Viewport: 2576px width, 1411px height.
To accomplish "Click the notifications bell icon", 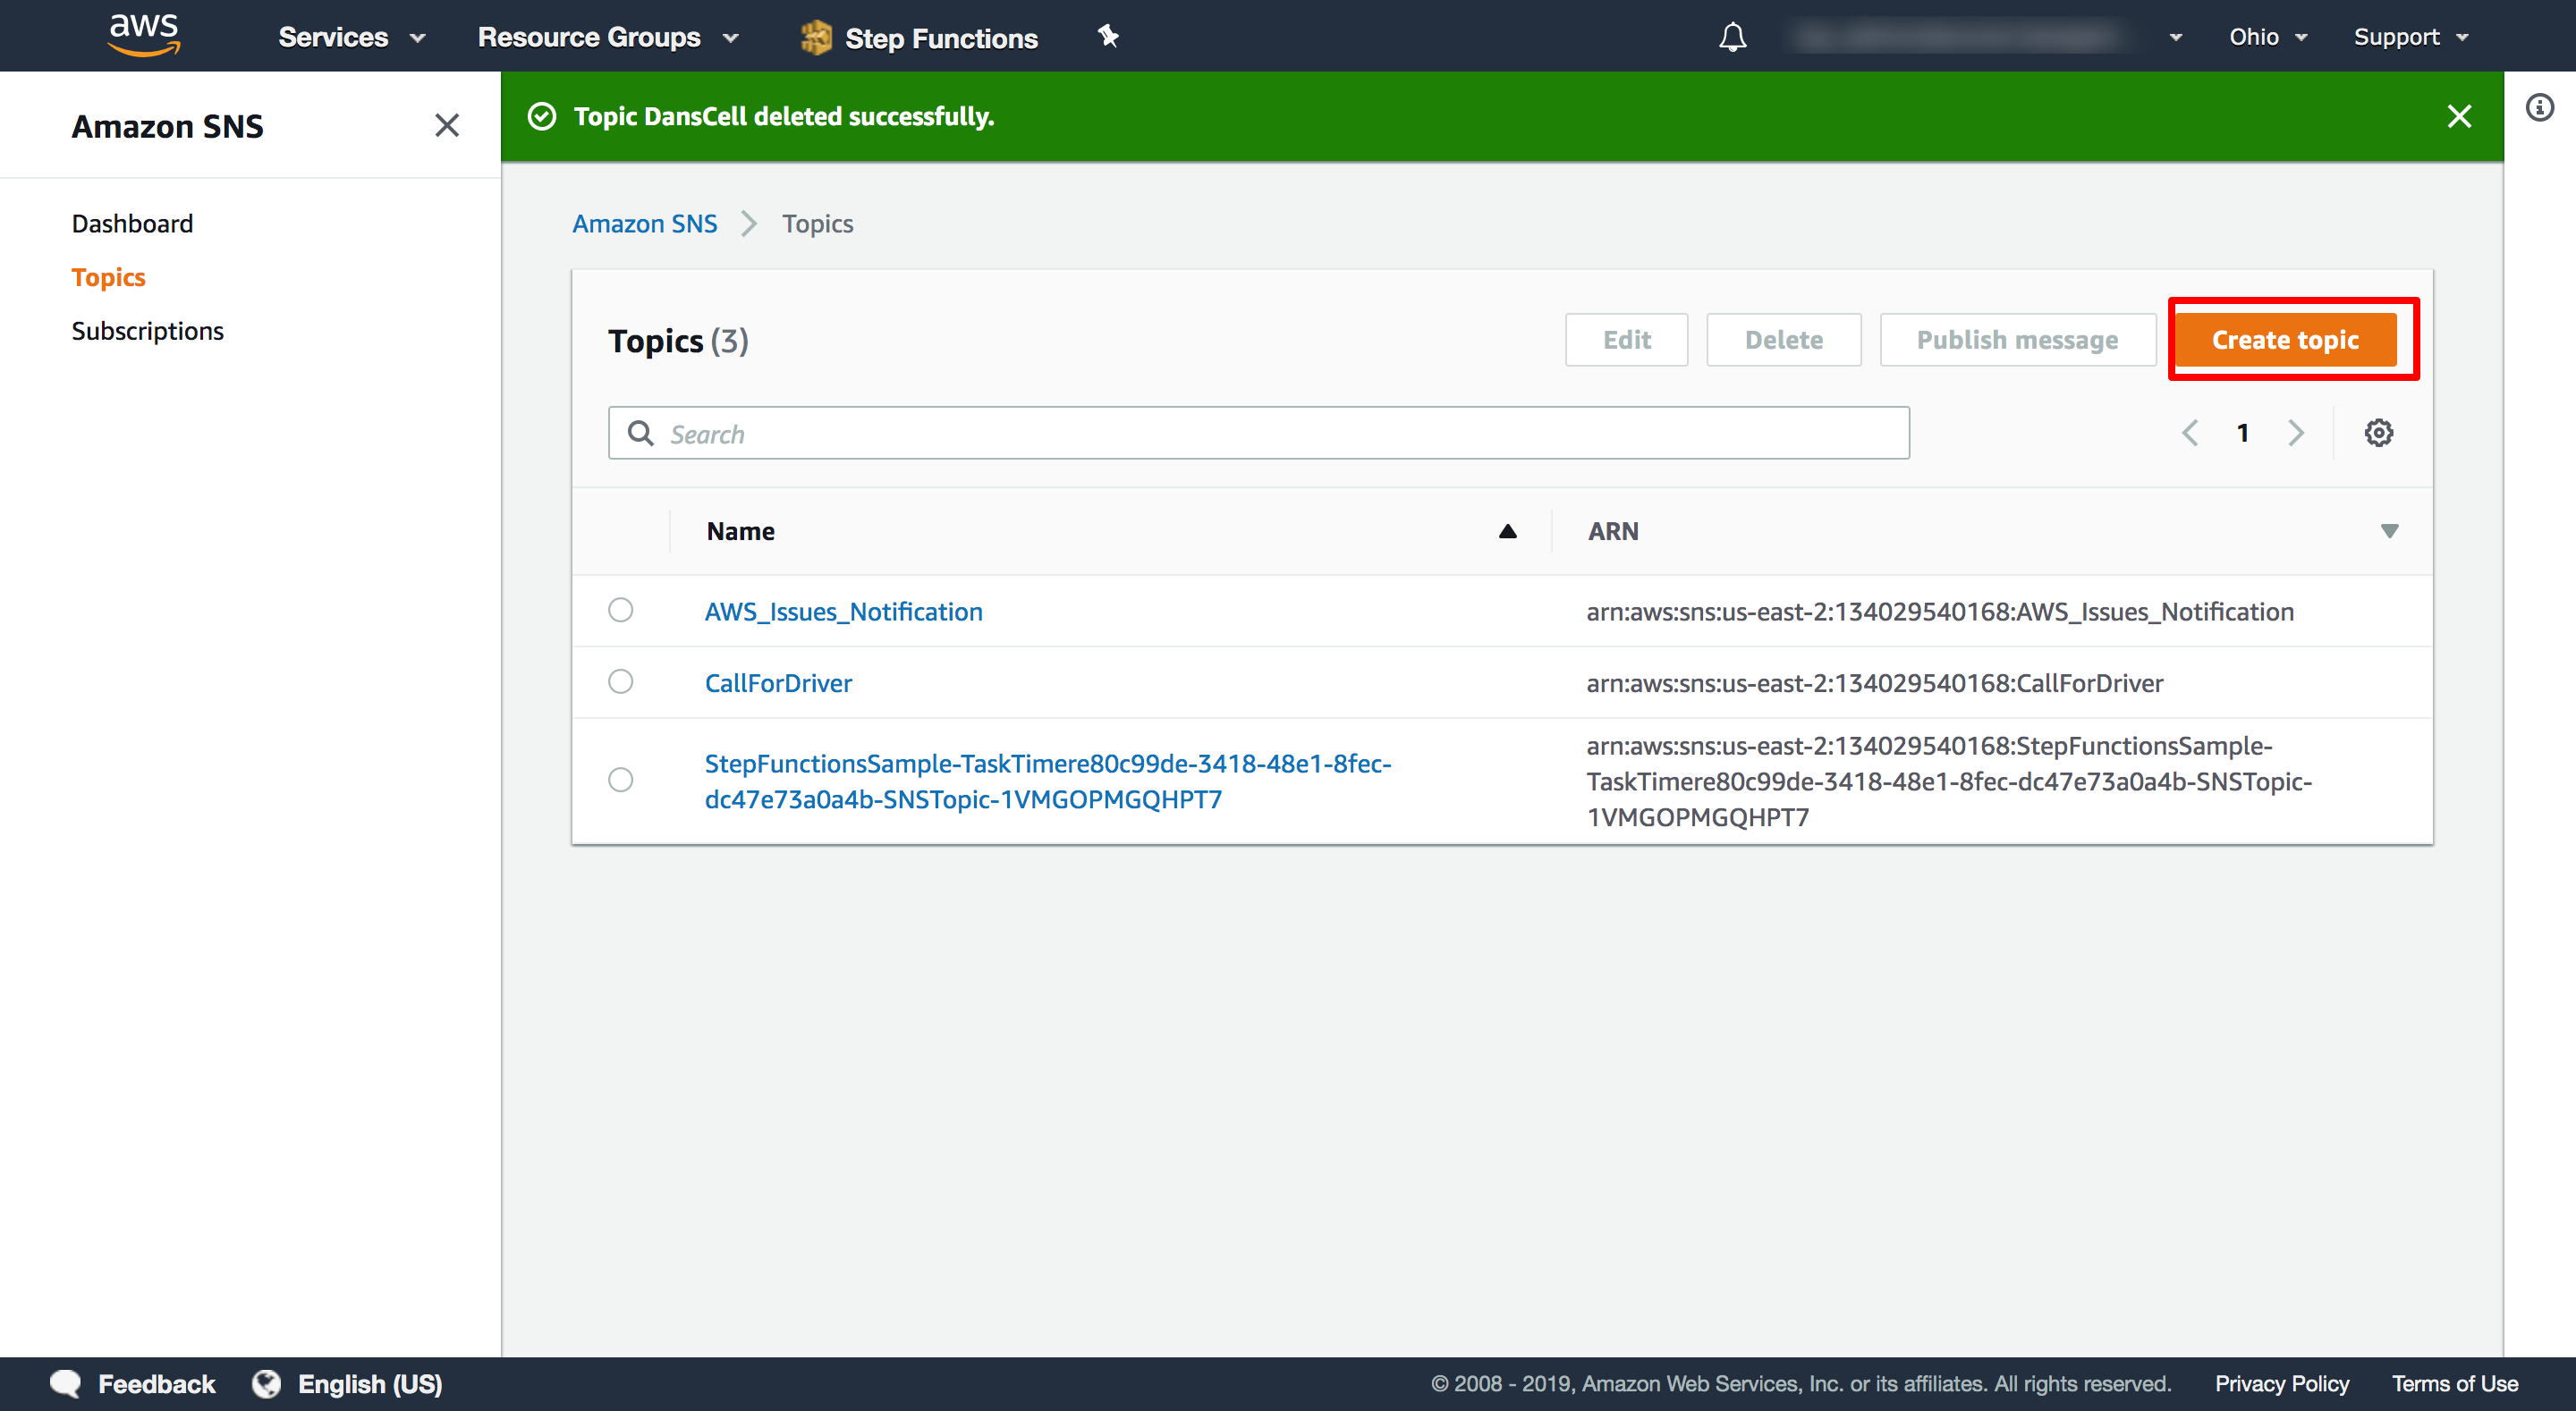I will [x=1733, y=37].
